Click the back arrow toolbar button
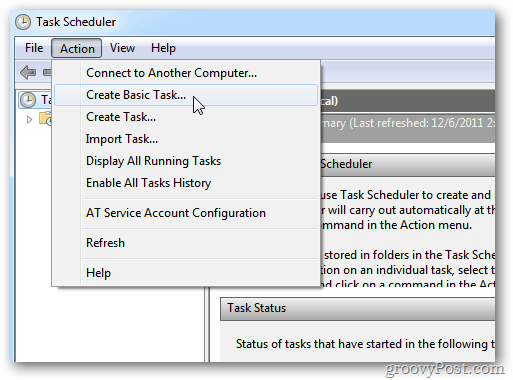The height and width of the screenshot is (380, 513). coord(28,72)
